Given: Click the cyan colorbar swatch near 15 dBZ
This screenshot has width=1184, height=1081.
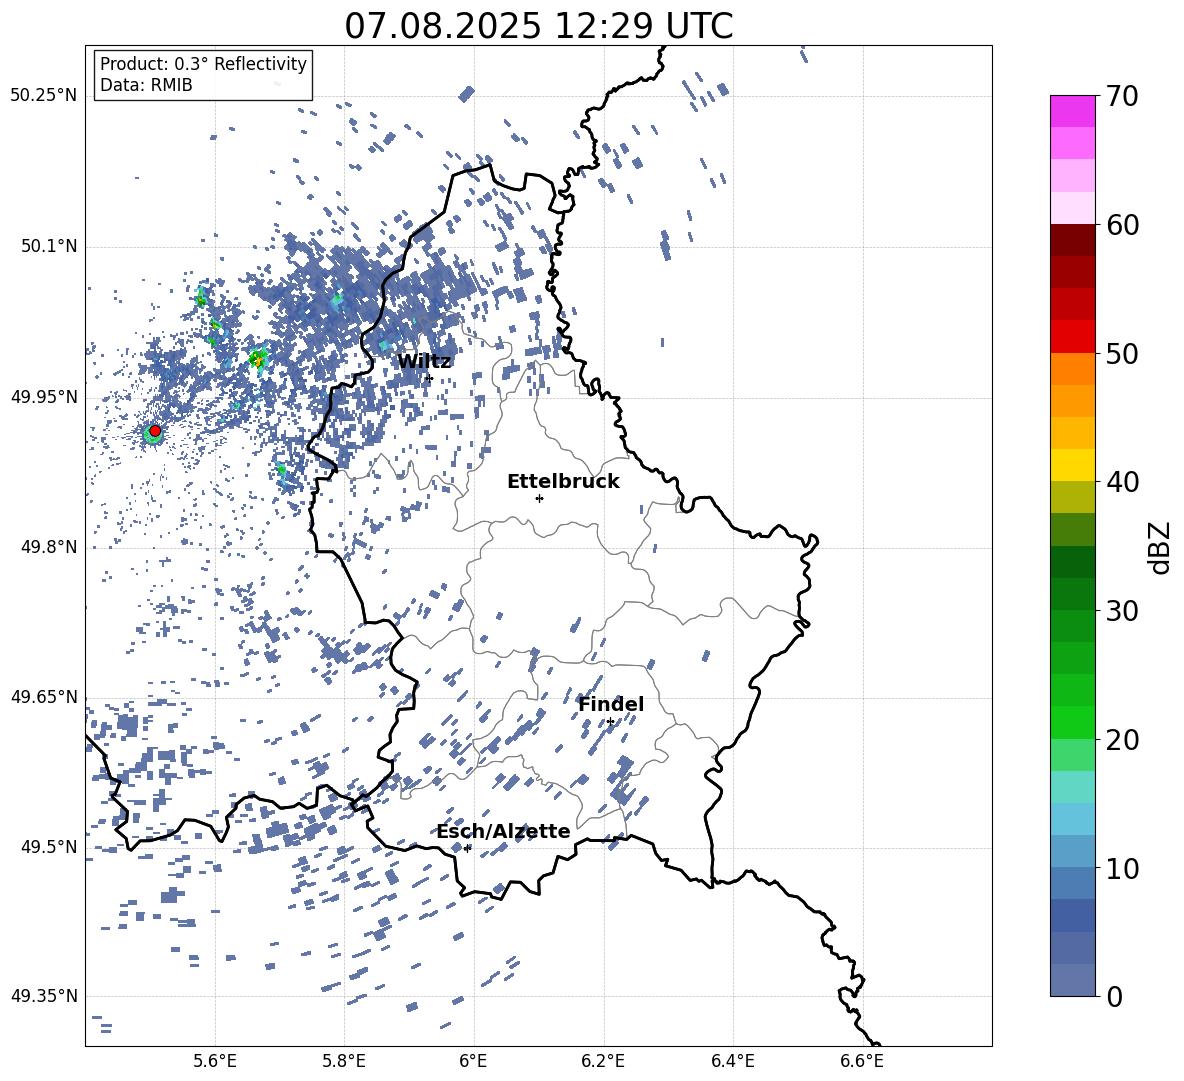Looking at the screenshot, I should pos(1073,787).
